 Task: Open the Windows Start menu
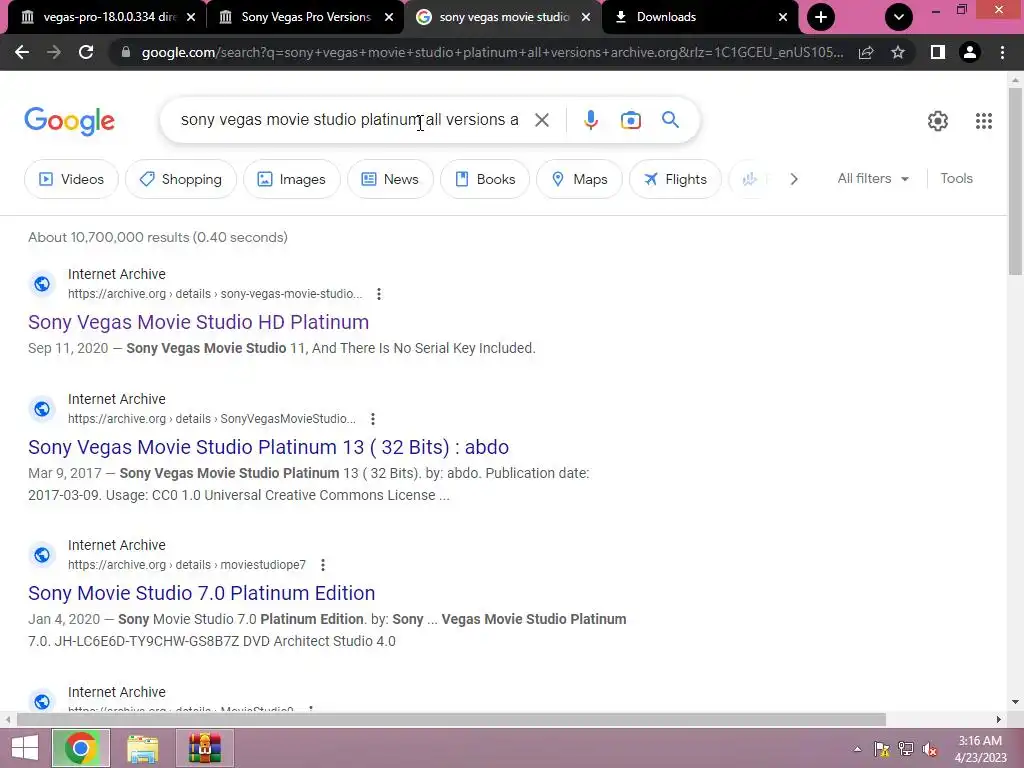[x=25, y=748]
